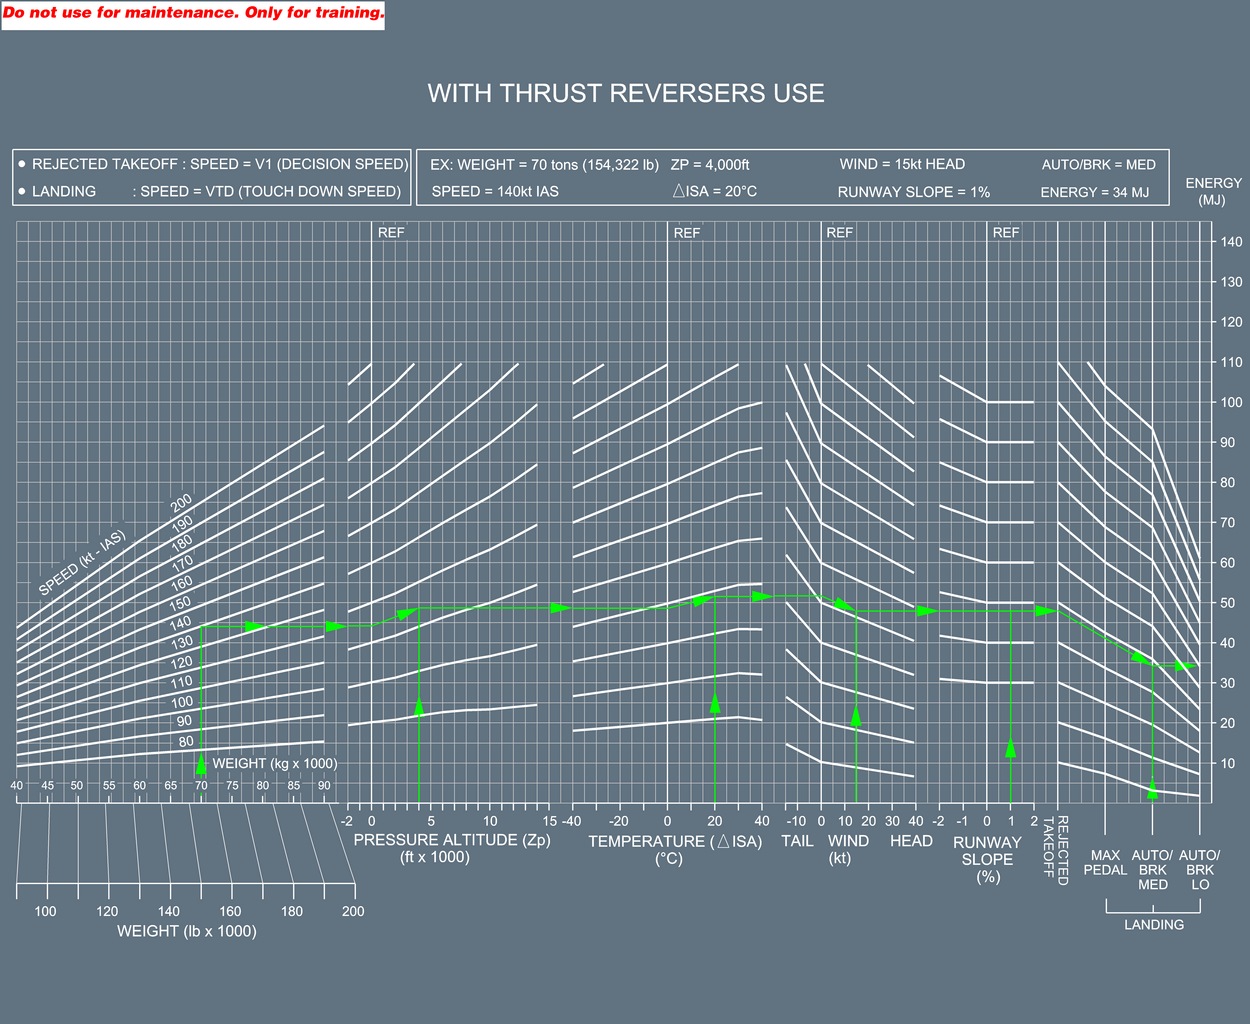Select the MAX PEDAL column label
This screenshot has height=1024, width=1250.
(x=1105, y=862)
